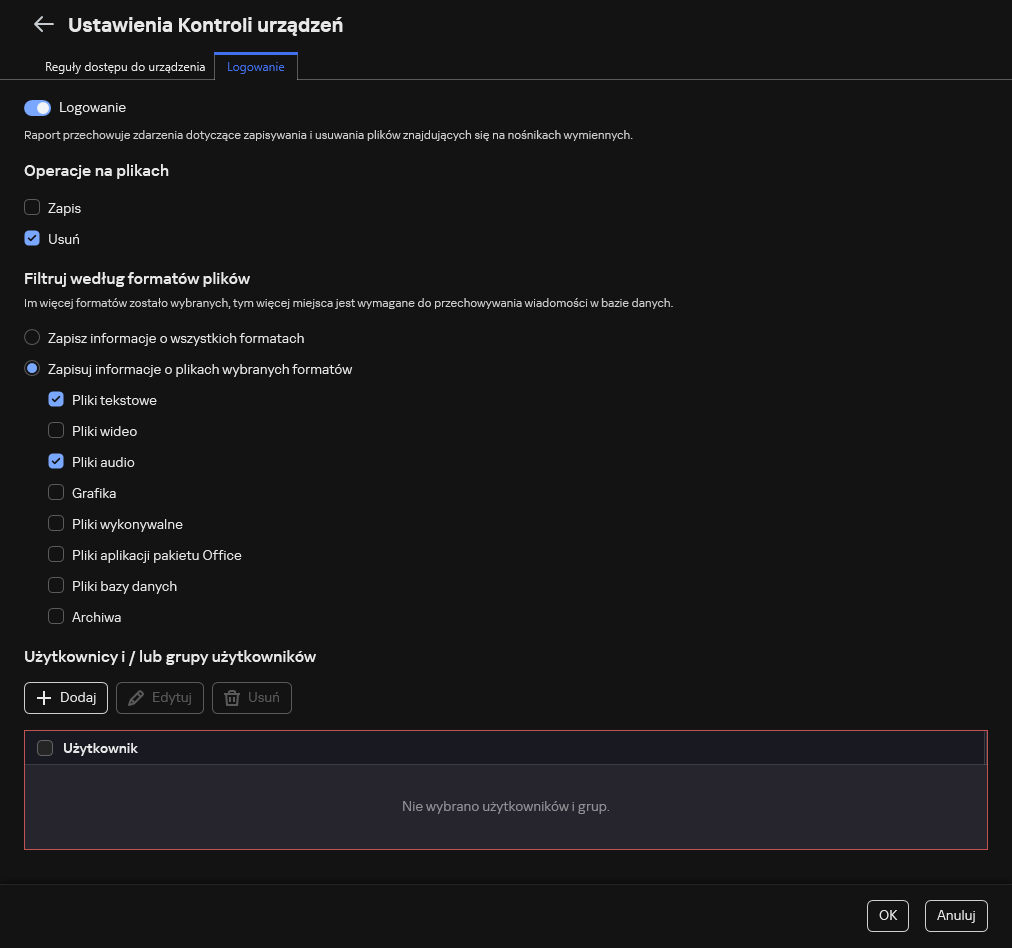Viewport: 1012px width, 948px height.
Task: Uncheck Pliki tekstowe checkbox
Action: [56, 400]
